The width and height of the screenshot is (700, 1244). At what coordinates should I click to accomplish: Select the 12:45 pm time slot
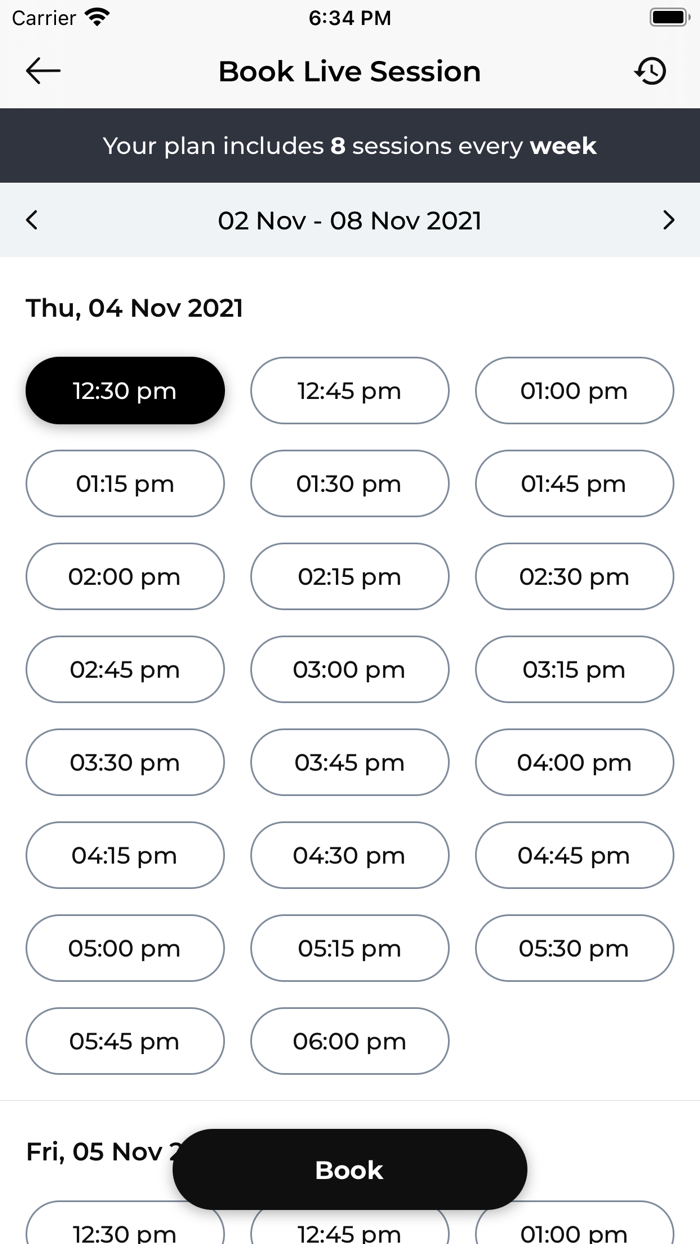click(x=349, y=390)
